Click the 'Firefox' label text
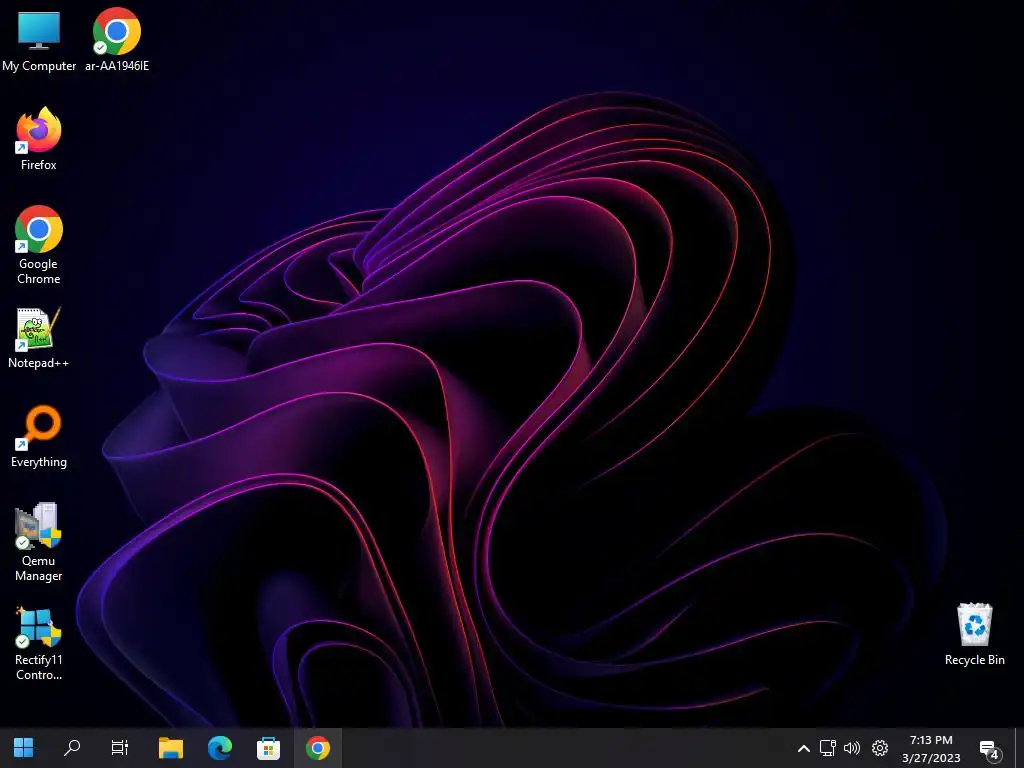 click(x=39, y=165)
